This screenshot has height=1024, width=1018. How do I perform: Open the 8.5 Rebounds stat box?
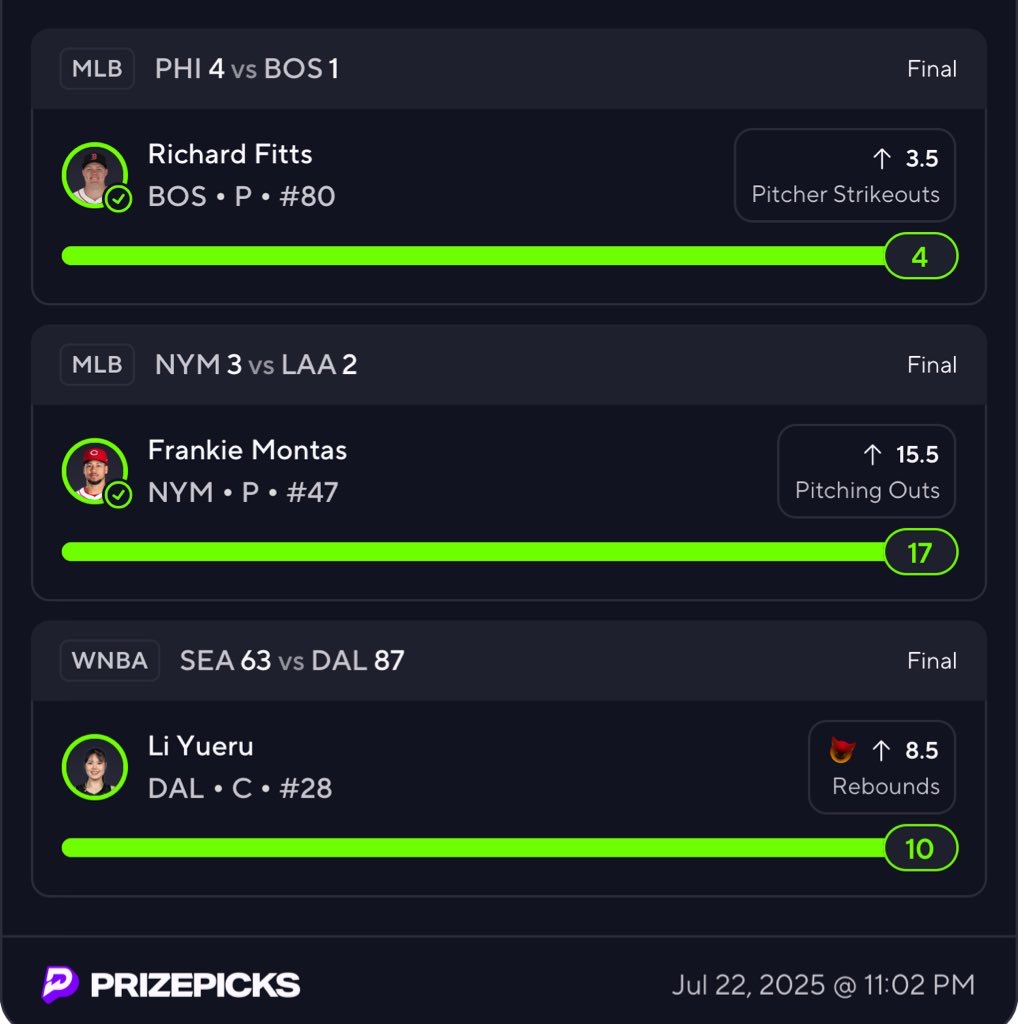click(882, 767)
